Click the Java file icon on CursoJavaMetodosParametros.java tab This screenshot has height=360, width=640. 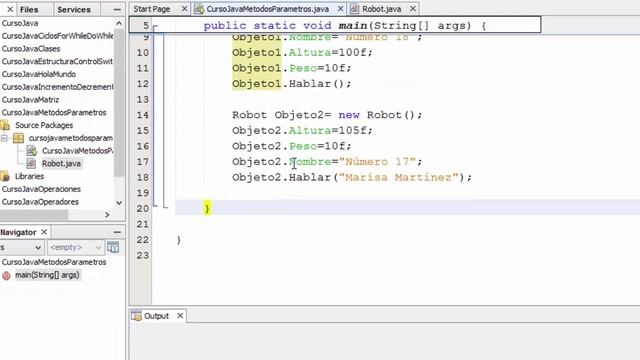coord(199,9)
